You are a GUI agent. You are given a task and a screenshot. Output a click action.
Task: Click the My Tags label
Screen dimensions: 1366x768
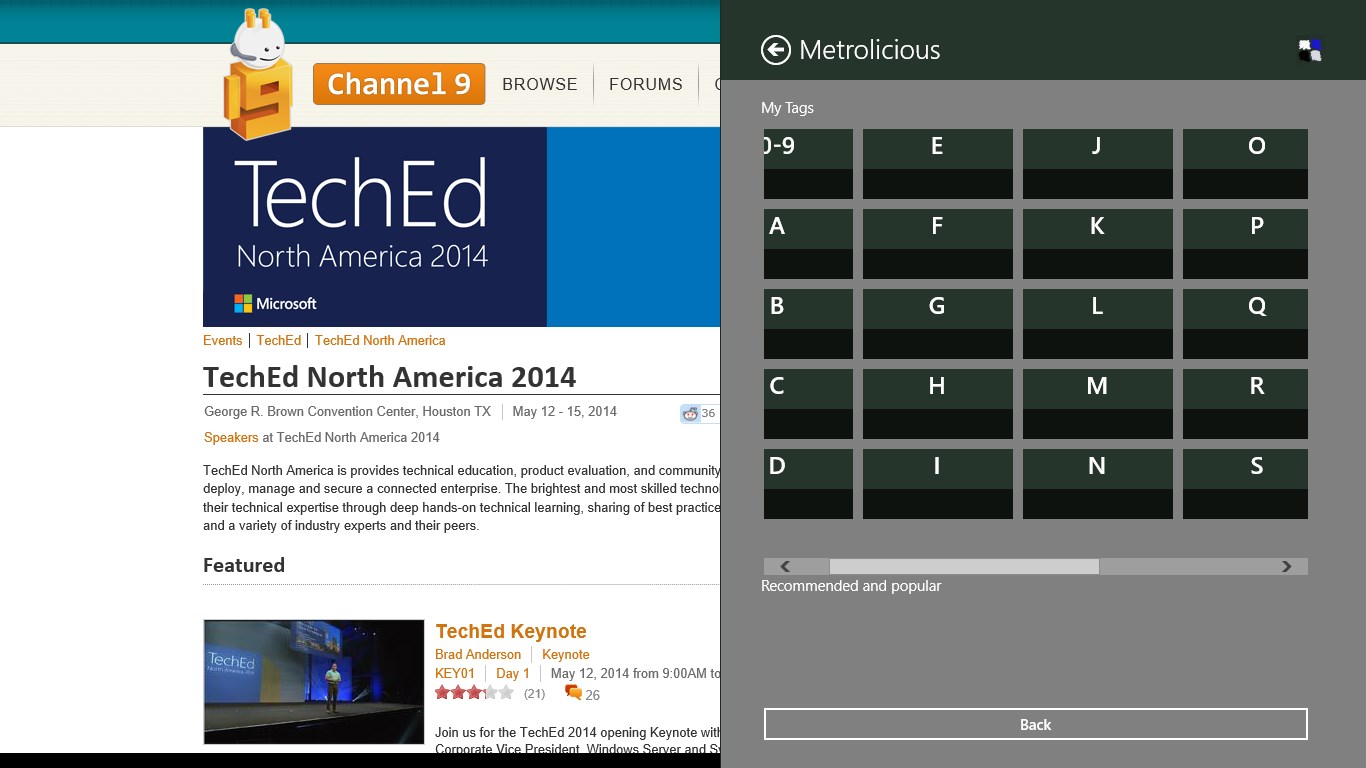click(788, 108)
